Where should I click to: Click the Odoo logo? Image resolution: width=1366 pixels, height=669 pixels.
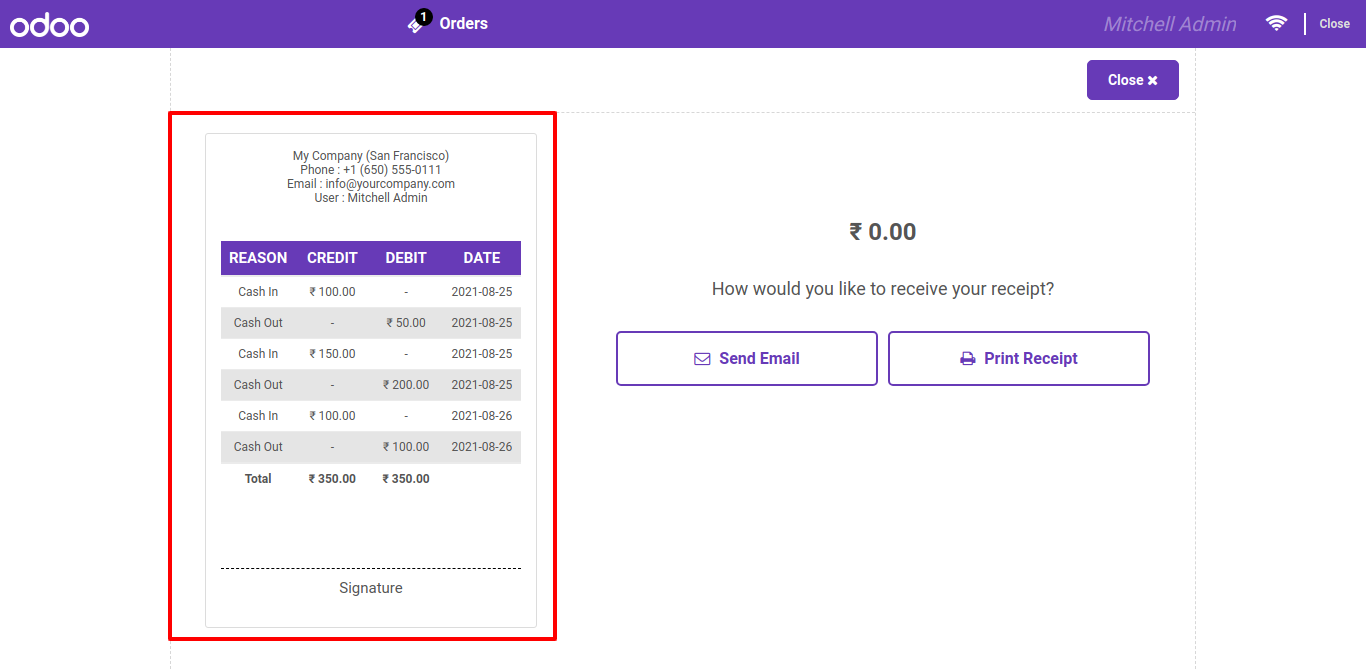click(x=50, y=25)
